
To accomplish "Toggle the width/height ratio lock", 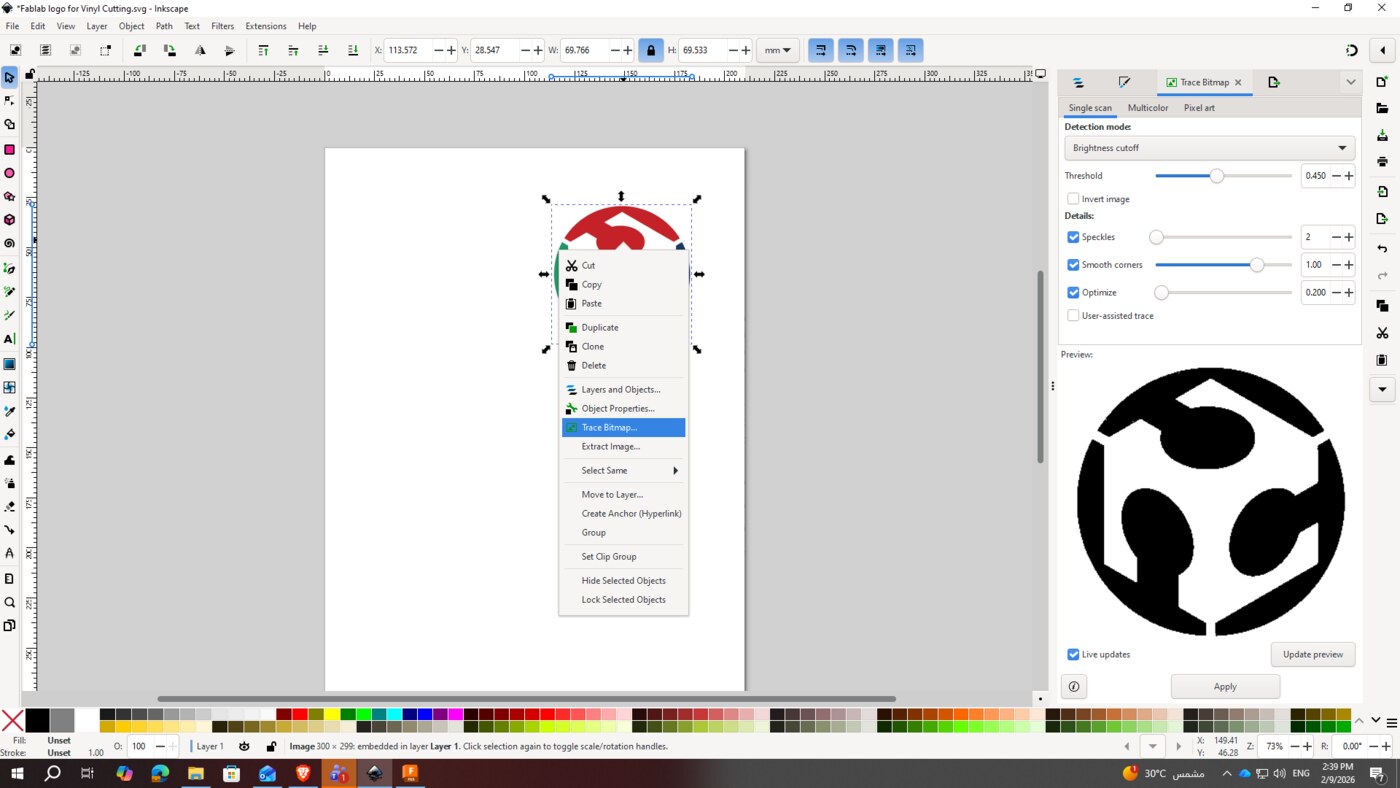I will [651, 50].
